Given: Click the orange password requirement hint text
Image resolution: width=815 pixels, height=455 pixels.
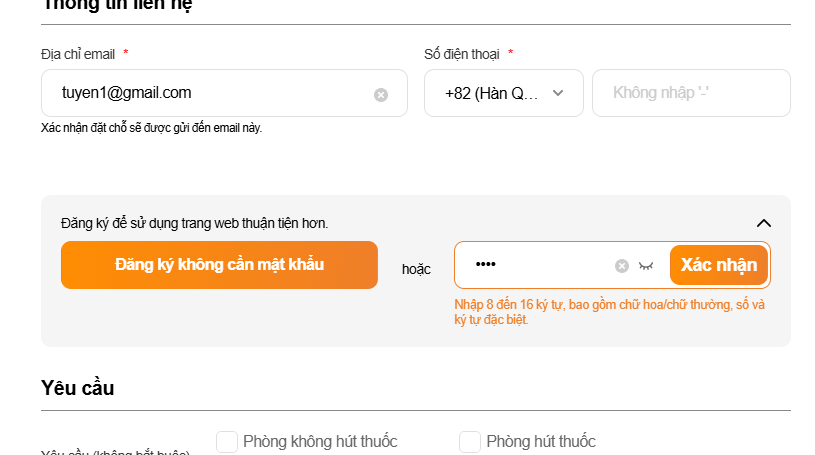Looking at the screenshot, I should tap(608, 312).
